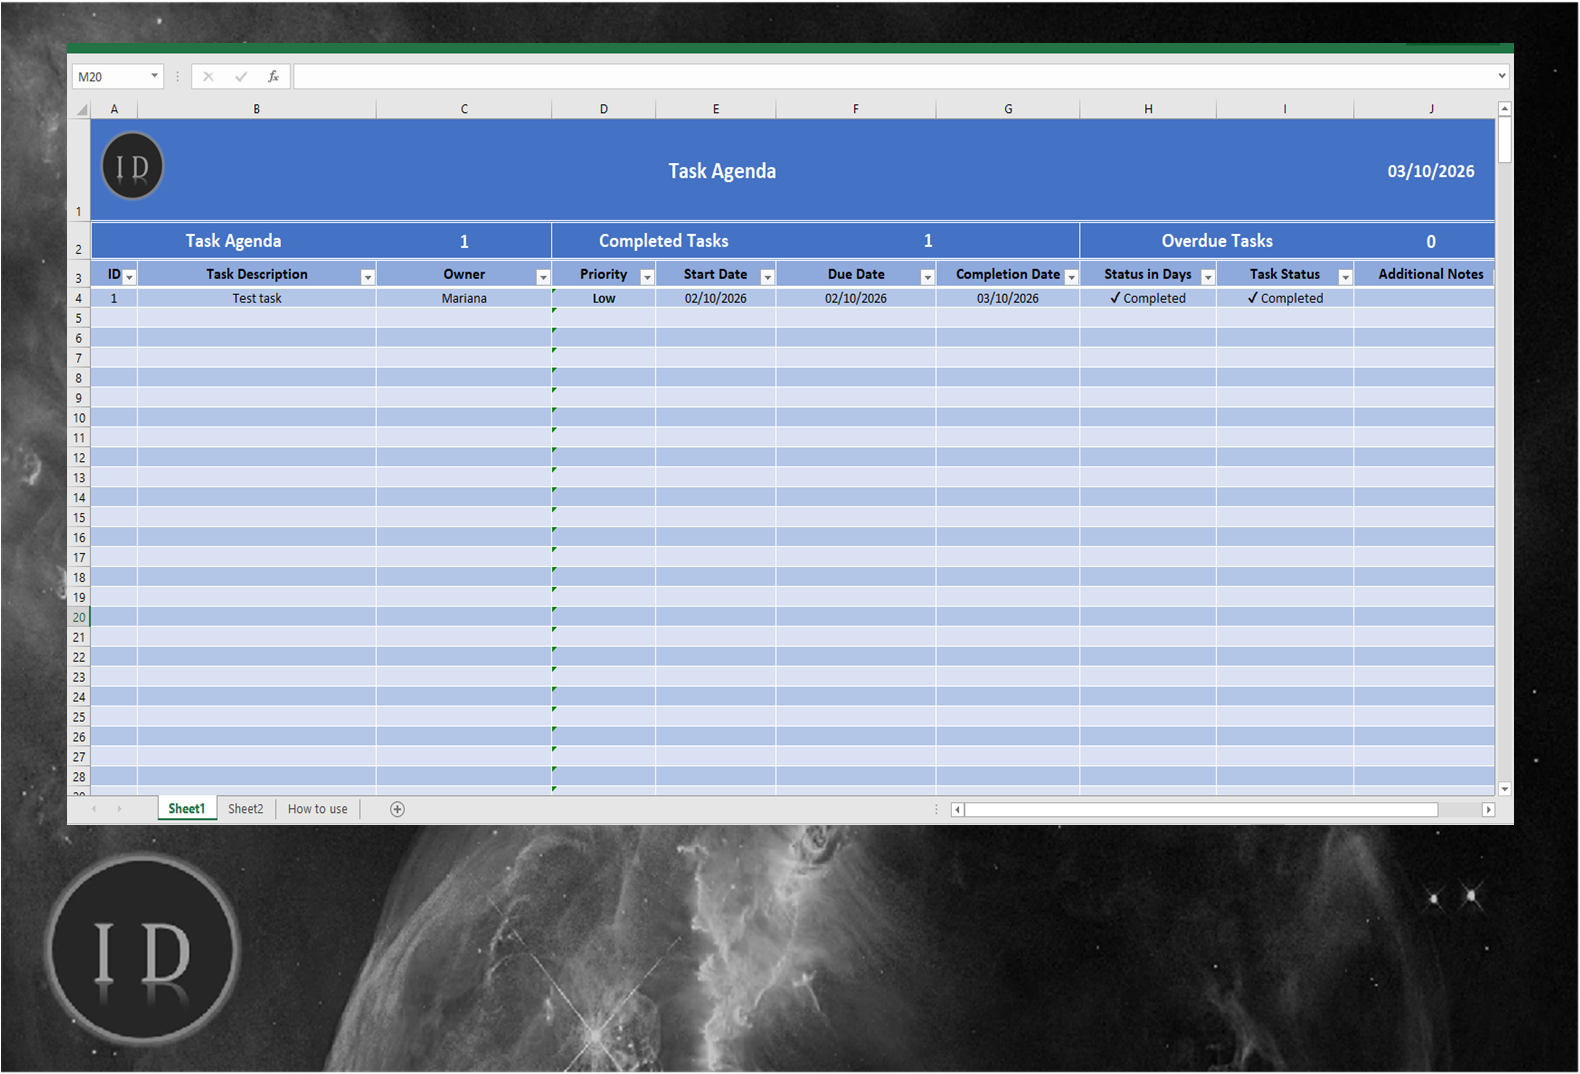Screen dimensions: 1580x1074
Task: Click the vertical scrollbar down arrow
Action: point(1504,789)
